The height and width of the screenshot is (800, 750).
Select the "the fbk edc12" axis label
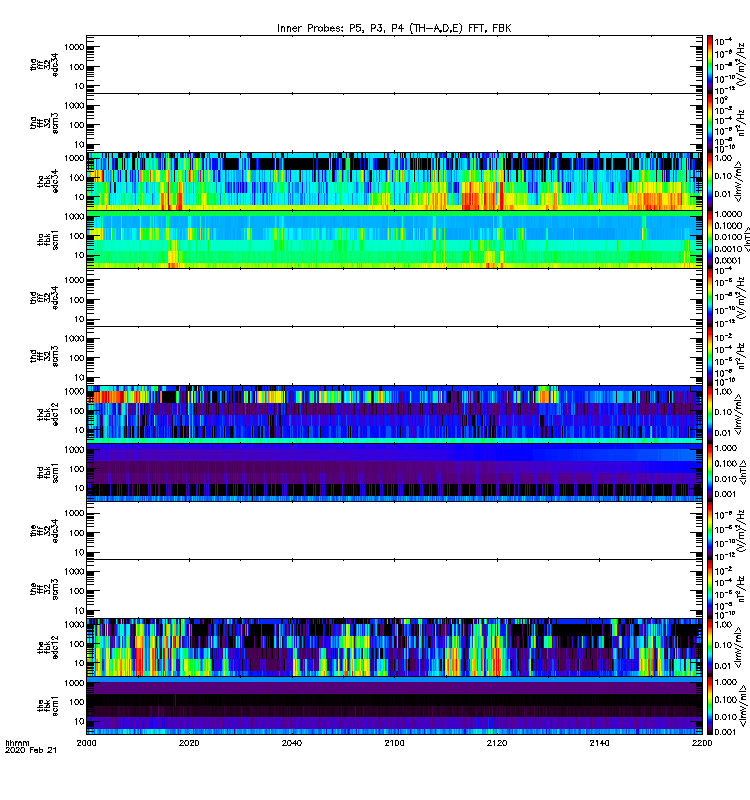48,647
